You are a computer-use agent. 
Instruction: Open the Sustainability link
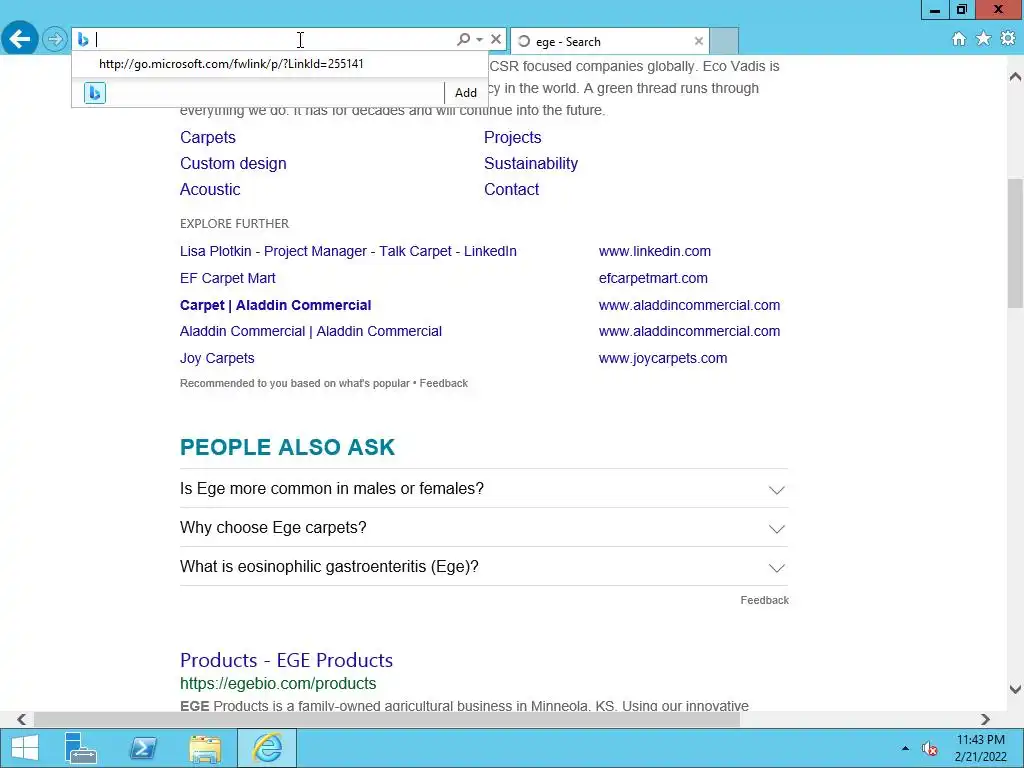pyautogui.click(x=531, y=163)
